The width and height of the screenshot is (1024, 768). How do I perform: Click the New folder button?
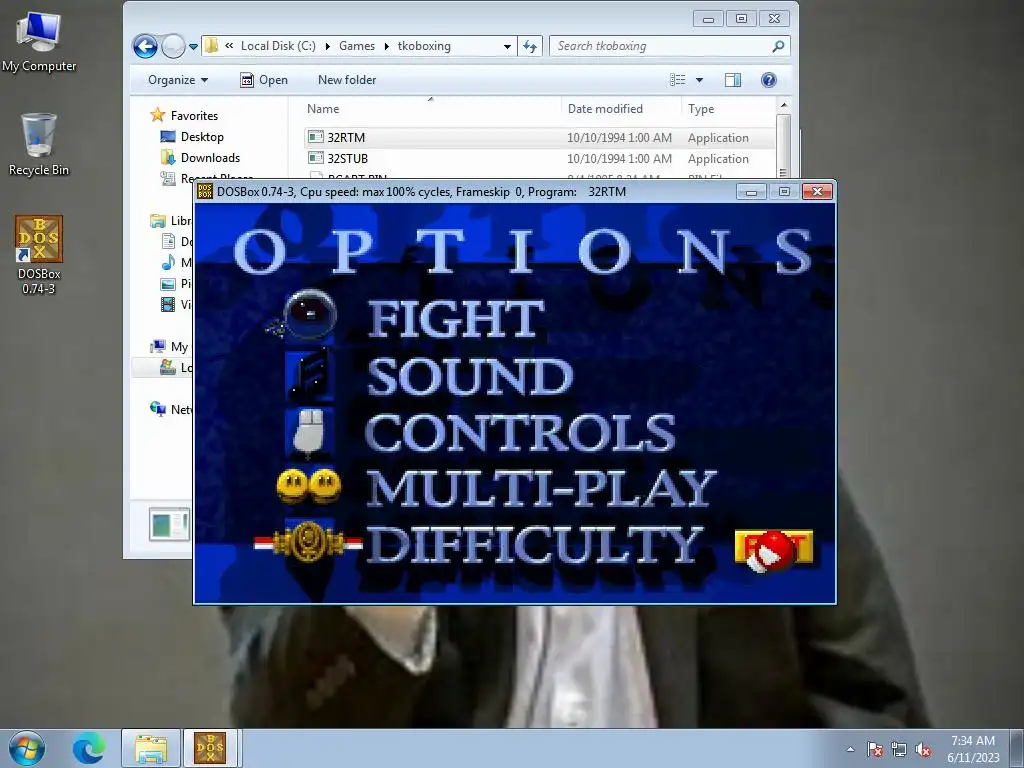pyautogui.click(x=347, y=80)
